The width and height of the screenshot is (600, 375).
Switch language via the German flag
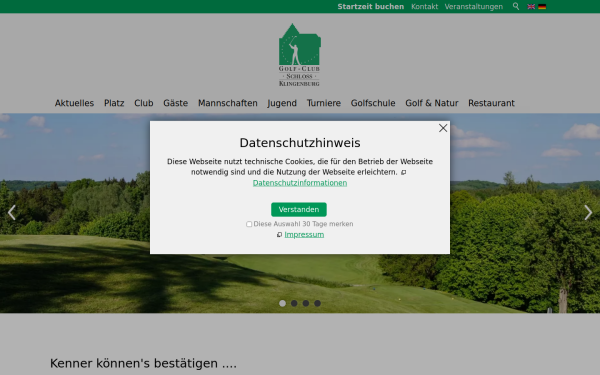[x=542, y=7]
